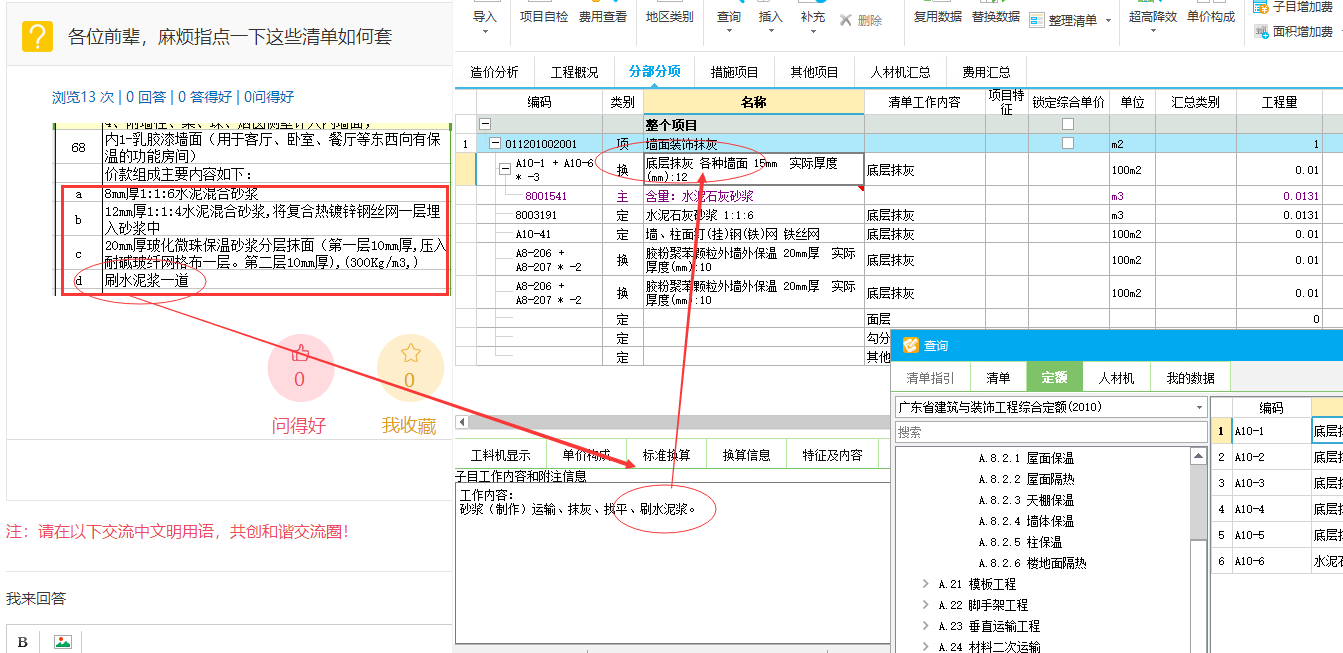Click the 面积增加费 toolbar icon
The height and width of the screenshot is (653, 1343).
click(1261, 32)
